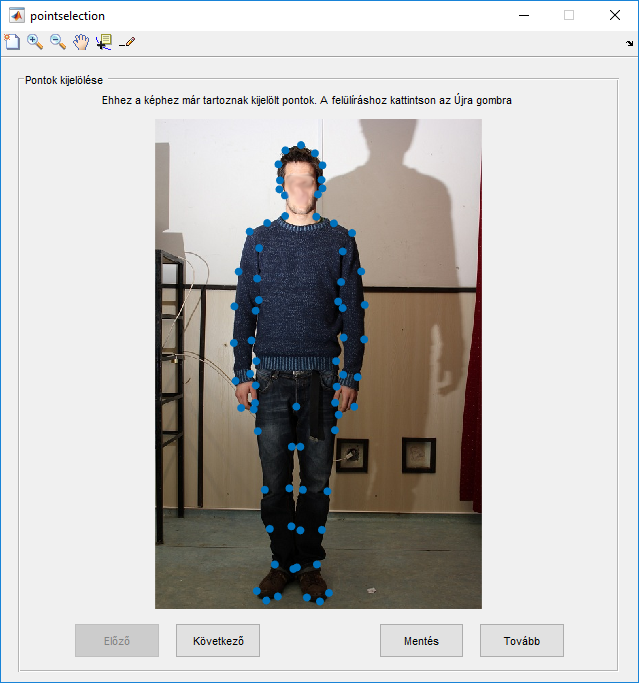
Task: Click the instruction text above the photo
Action: [306, 100]
